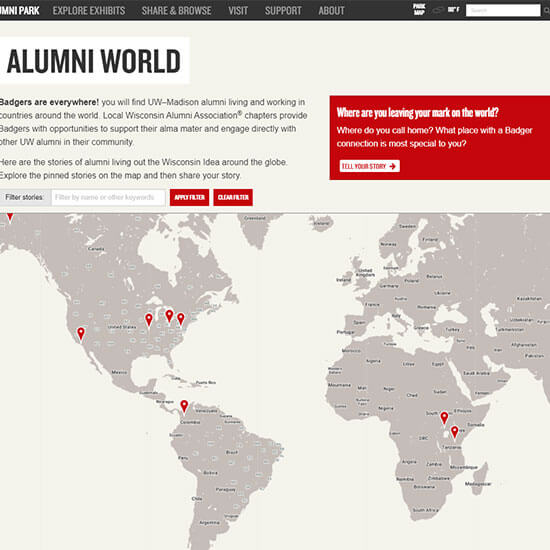Click the Alumni World page heading
Image resolution: width=550 pixels, height=550 pixels.
[94, 61]
